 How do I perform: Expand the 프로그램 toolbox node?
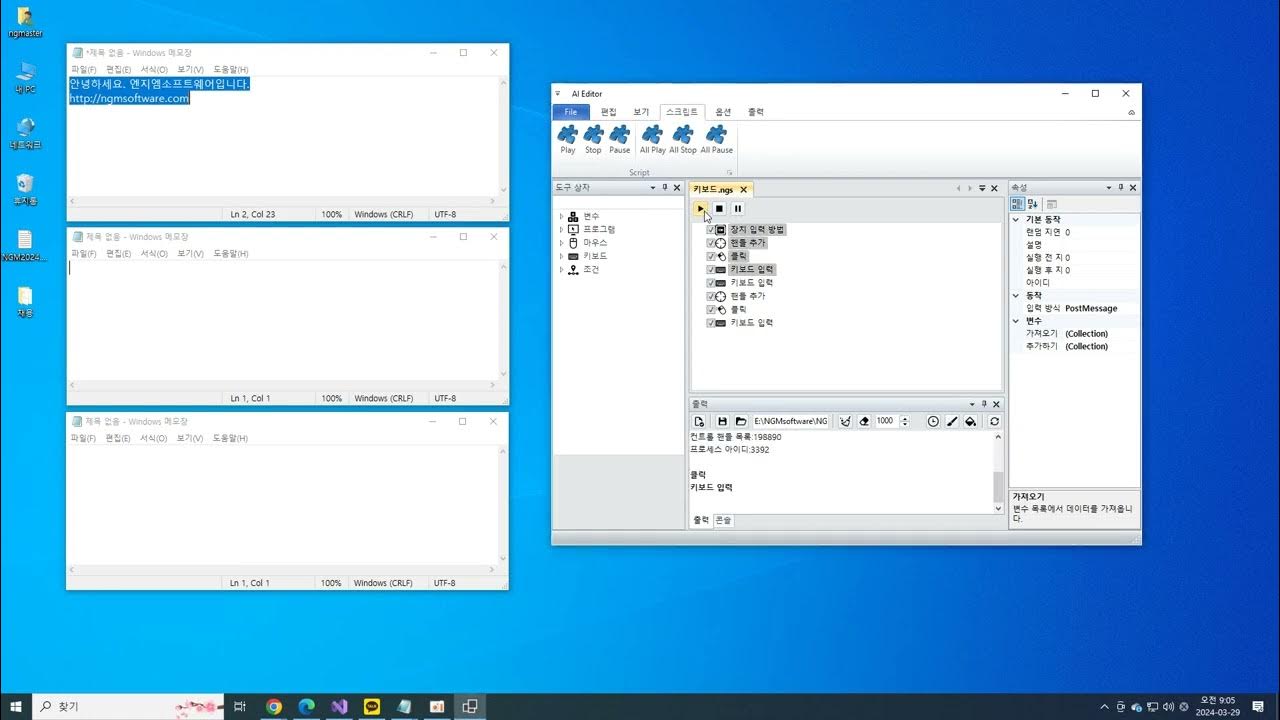(561, 229)
